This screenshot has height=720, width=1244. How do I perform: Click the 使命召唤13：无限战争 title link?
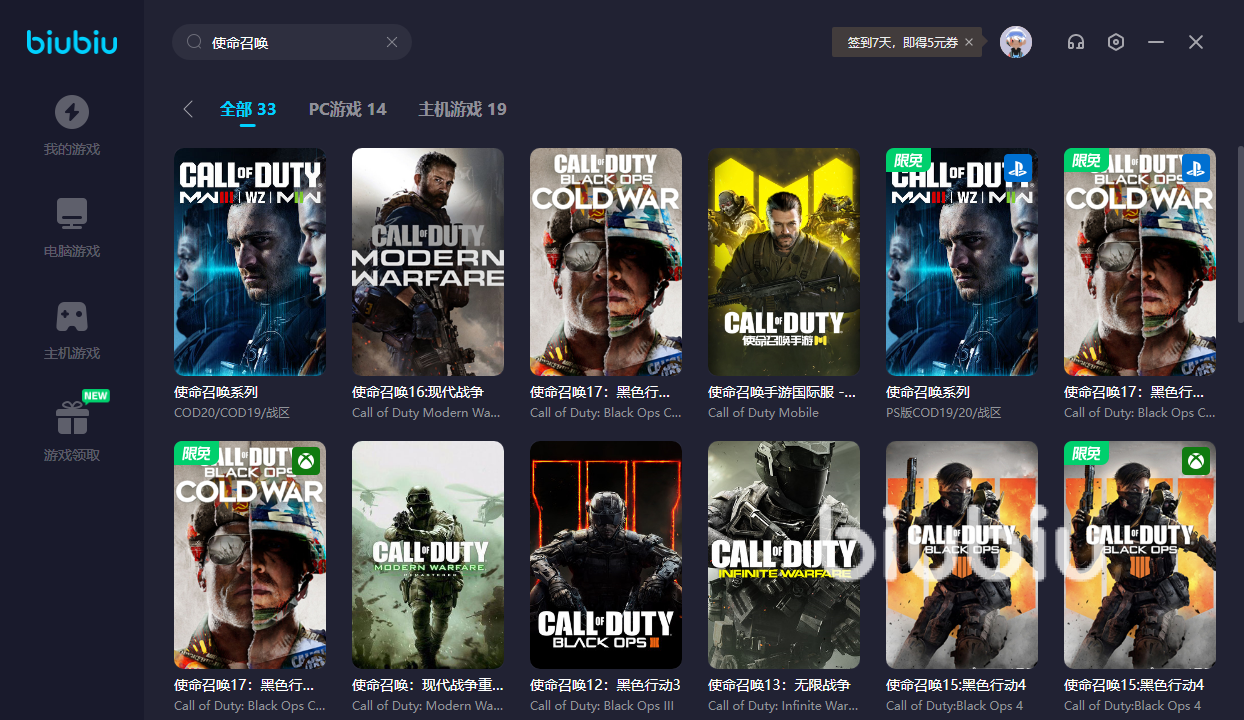click(x=779, y=685)
